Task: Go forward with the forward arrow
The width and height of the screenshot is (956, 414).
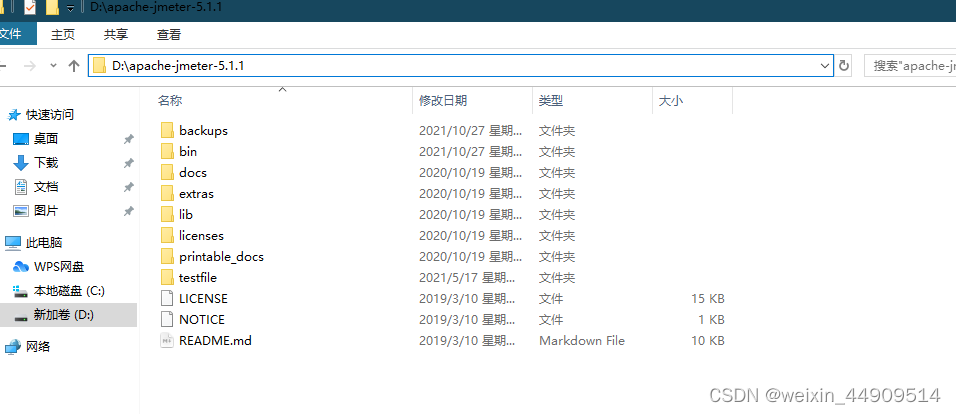Action: [x=29, y=66]
